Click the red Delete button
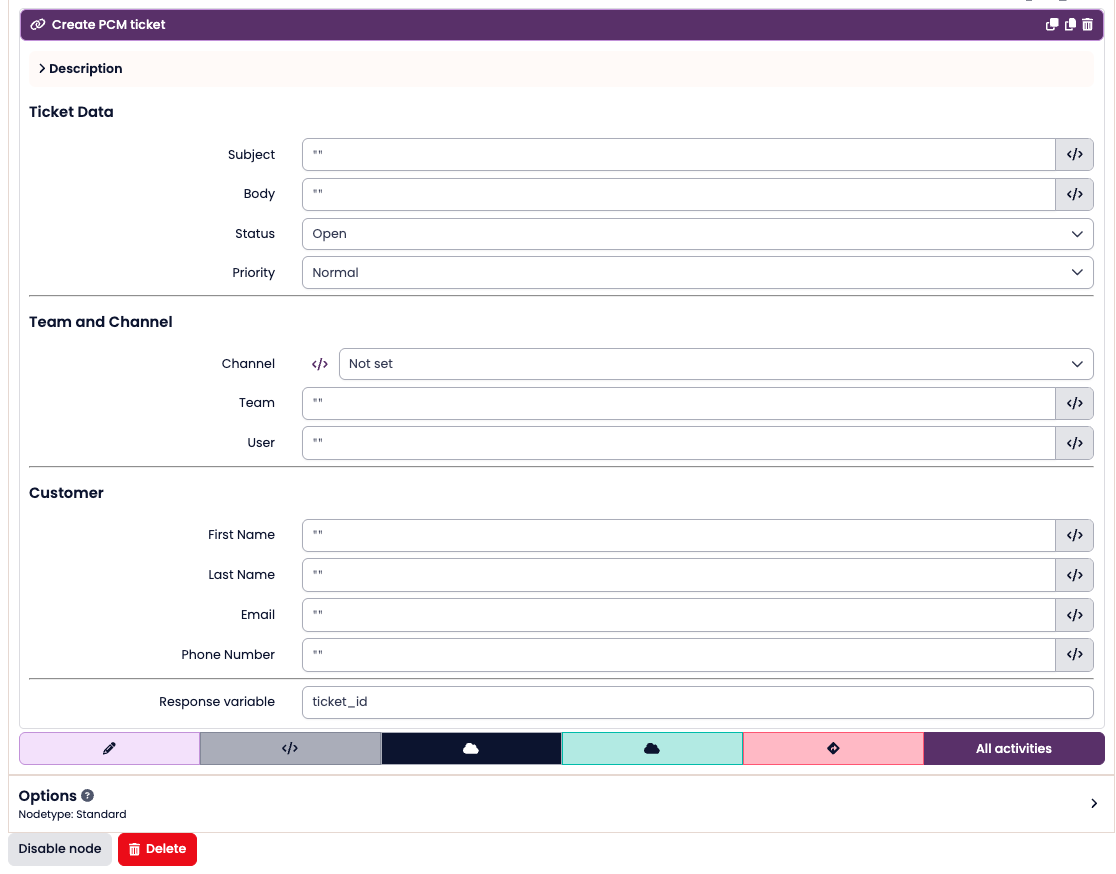The width and height of the screenshot is (1116, 874). click(x=157, y=849)
